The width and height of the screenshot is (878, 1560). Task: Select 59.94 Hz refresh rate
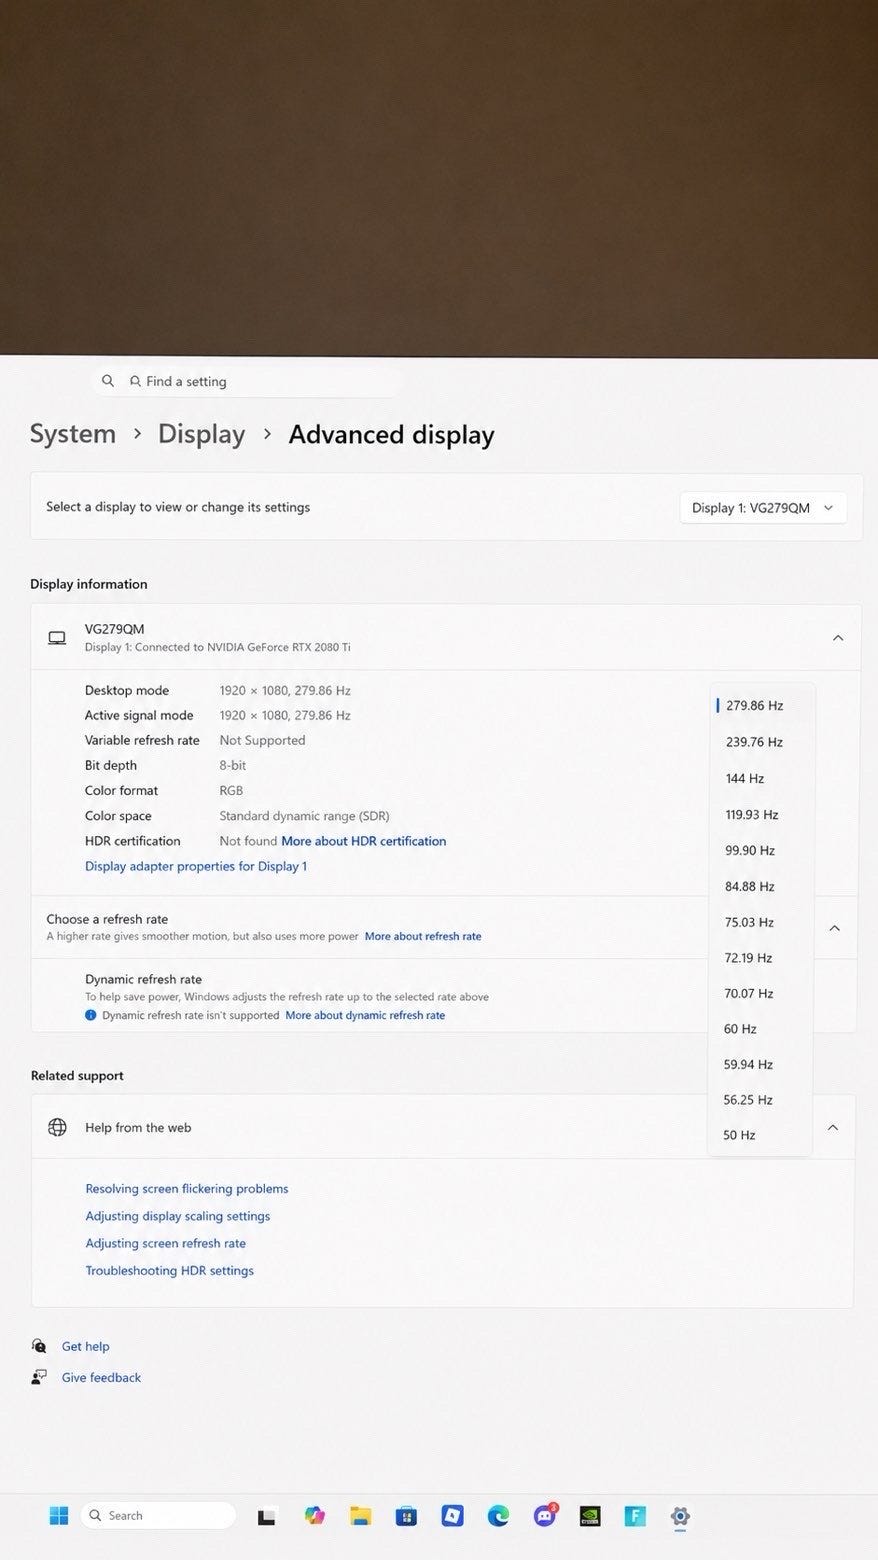760,1064
